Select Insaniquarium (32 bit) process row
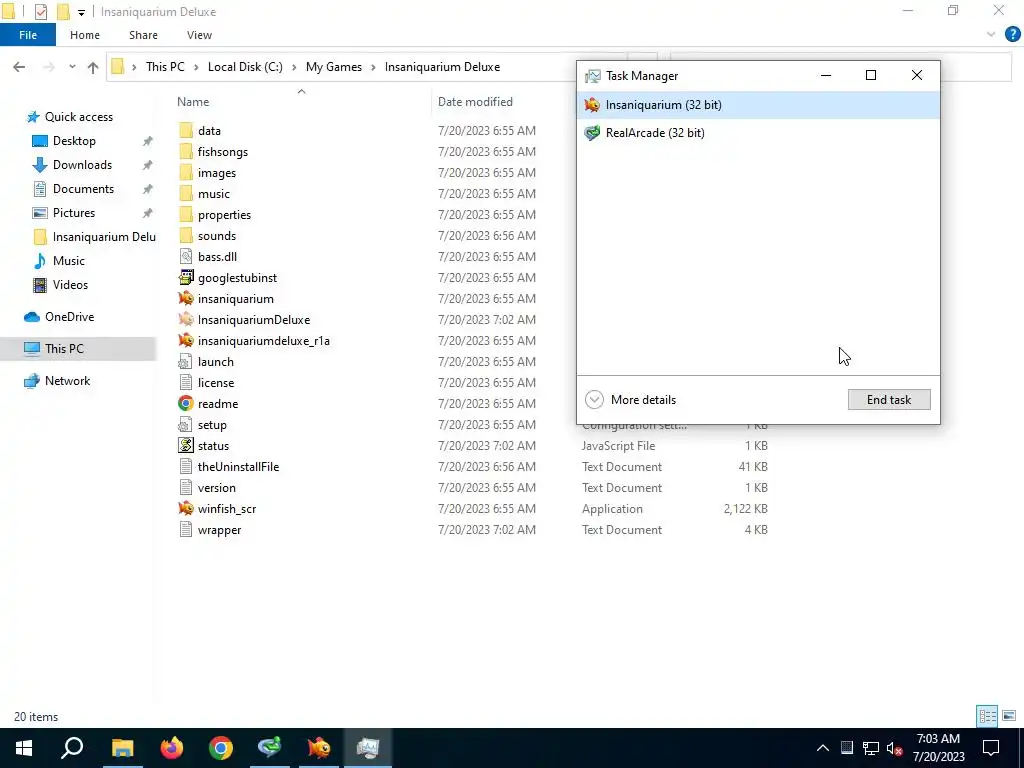The image size is (1024, 768). click(x=758, y=104)
